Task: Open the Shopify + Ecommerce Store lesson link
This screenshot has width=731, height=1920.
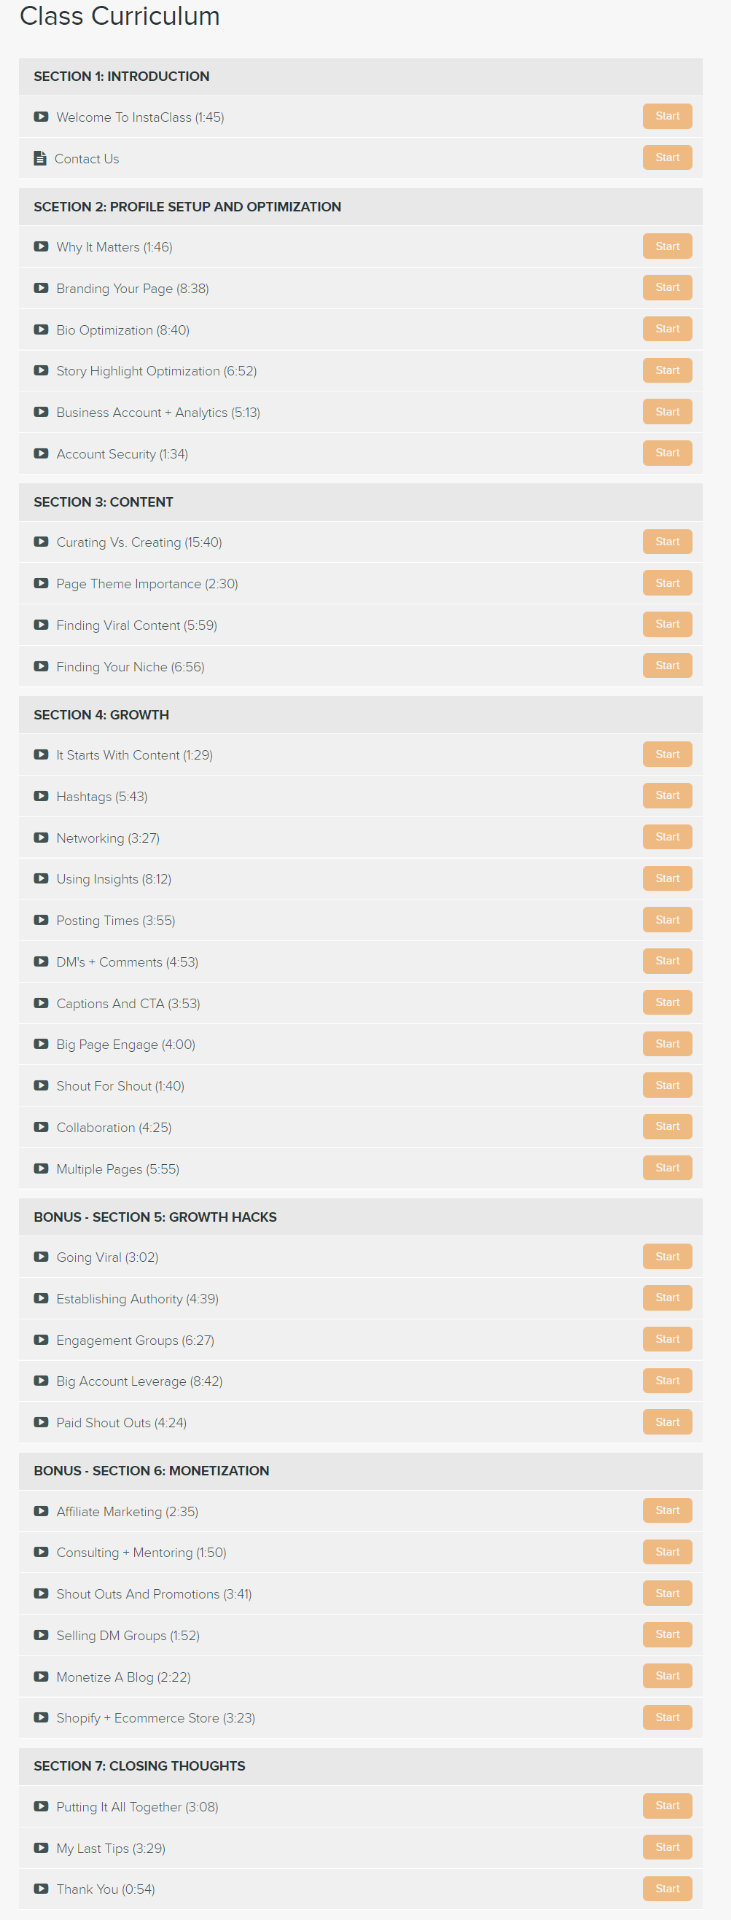Action: coord(156,1718)
